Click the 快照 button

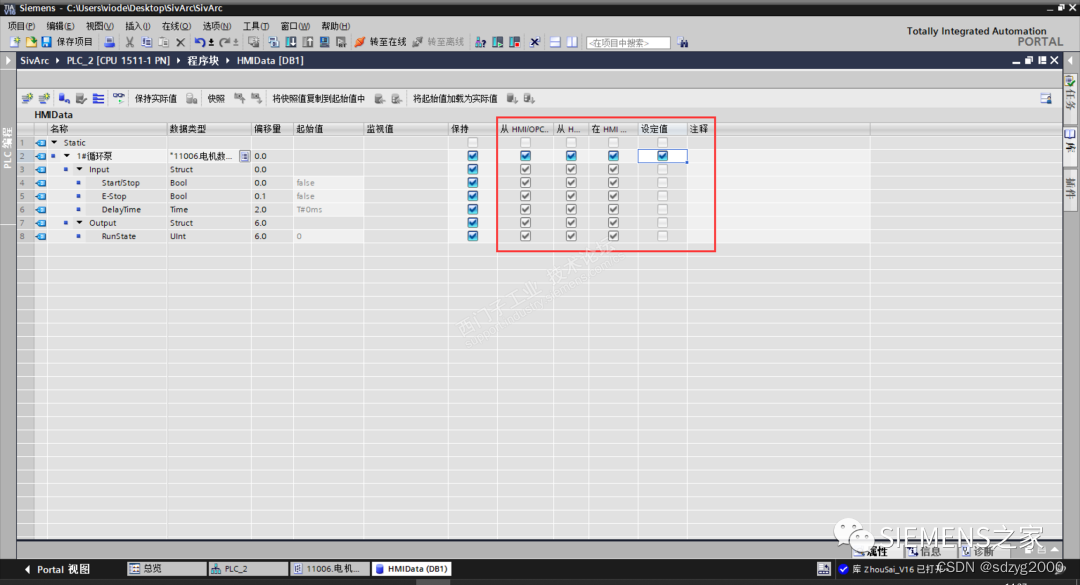click(216, 99)
